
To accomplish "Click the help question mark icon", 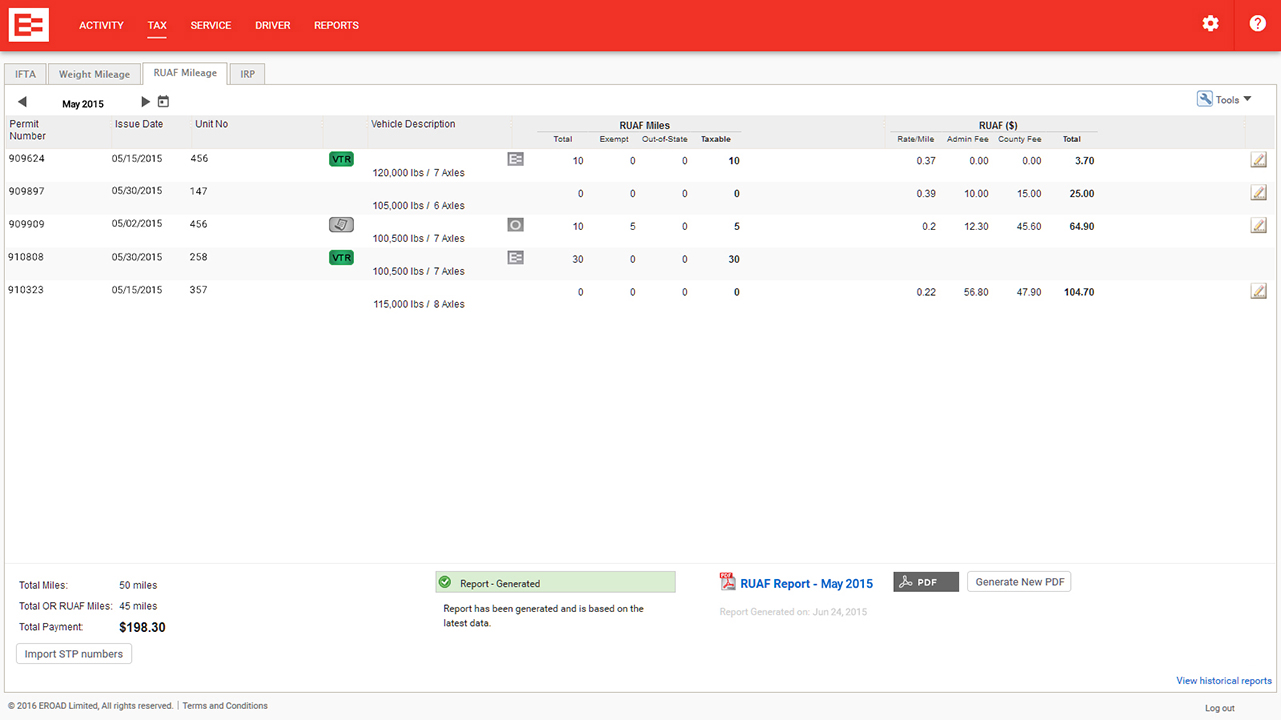I will point(1257,24).
